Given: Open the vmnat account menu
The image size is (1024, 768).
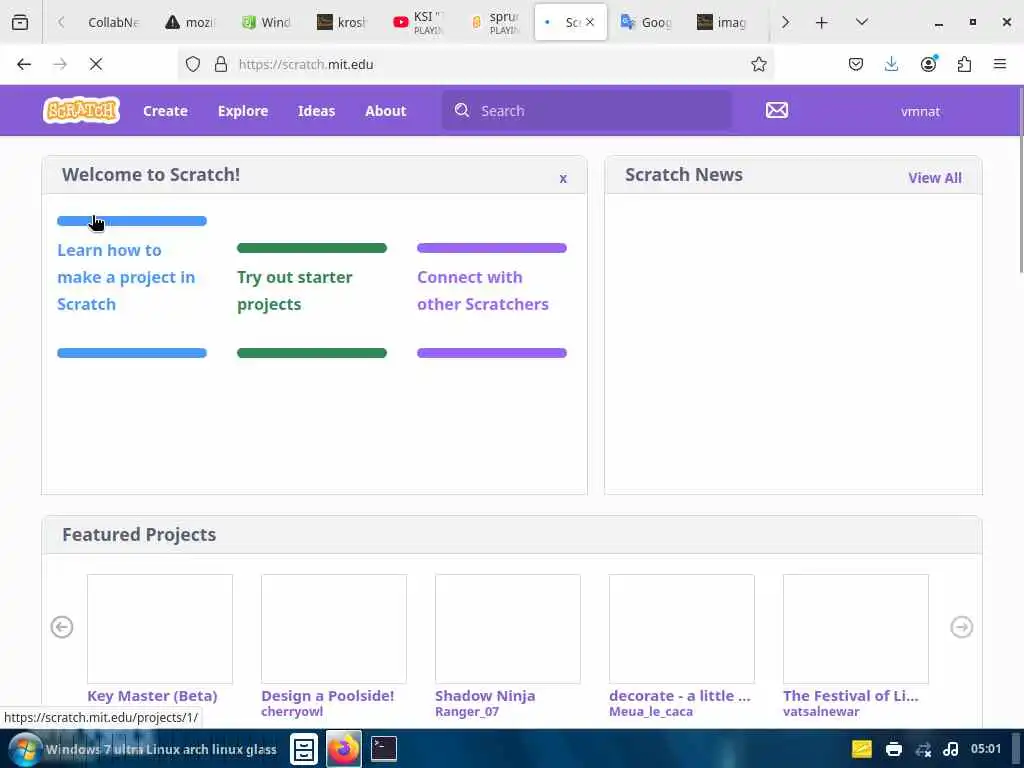Looking at the screenshot, I should tap(920, 111).
